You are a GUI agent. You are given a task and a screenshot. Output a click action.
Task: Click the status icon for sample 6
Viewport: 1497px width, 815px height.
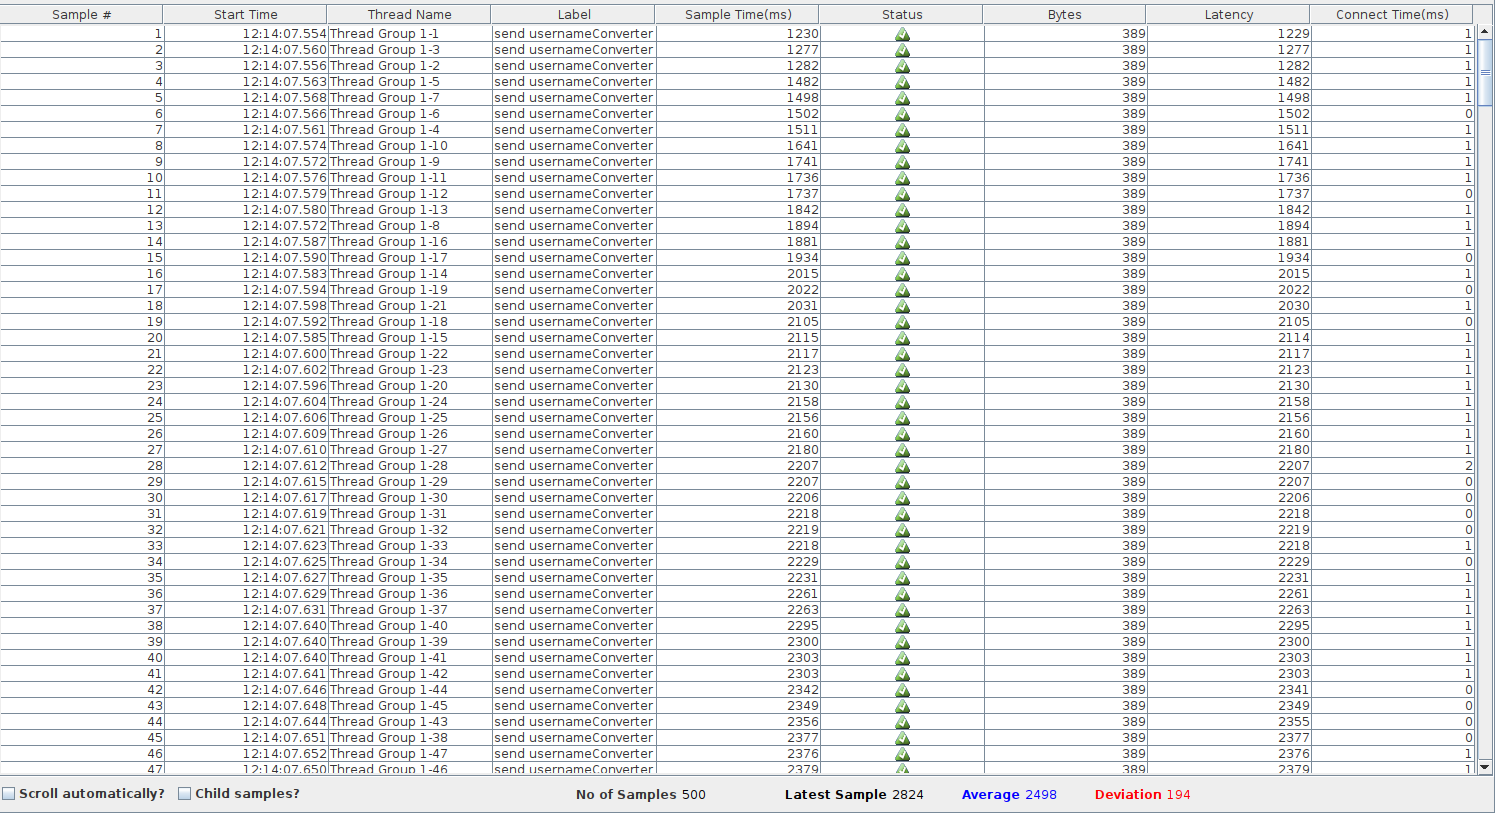point(902,114)
